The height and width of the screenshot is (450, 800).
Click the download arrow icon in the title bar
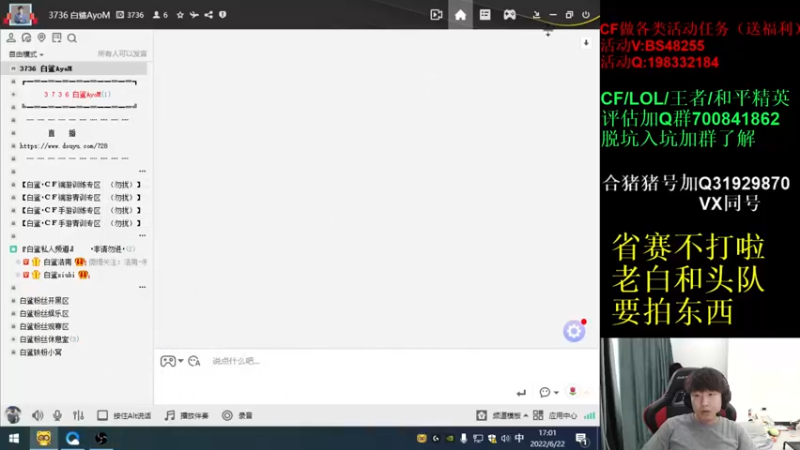click(536, 15)
